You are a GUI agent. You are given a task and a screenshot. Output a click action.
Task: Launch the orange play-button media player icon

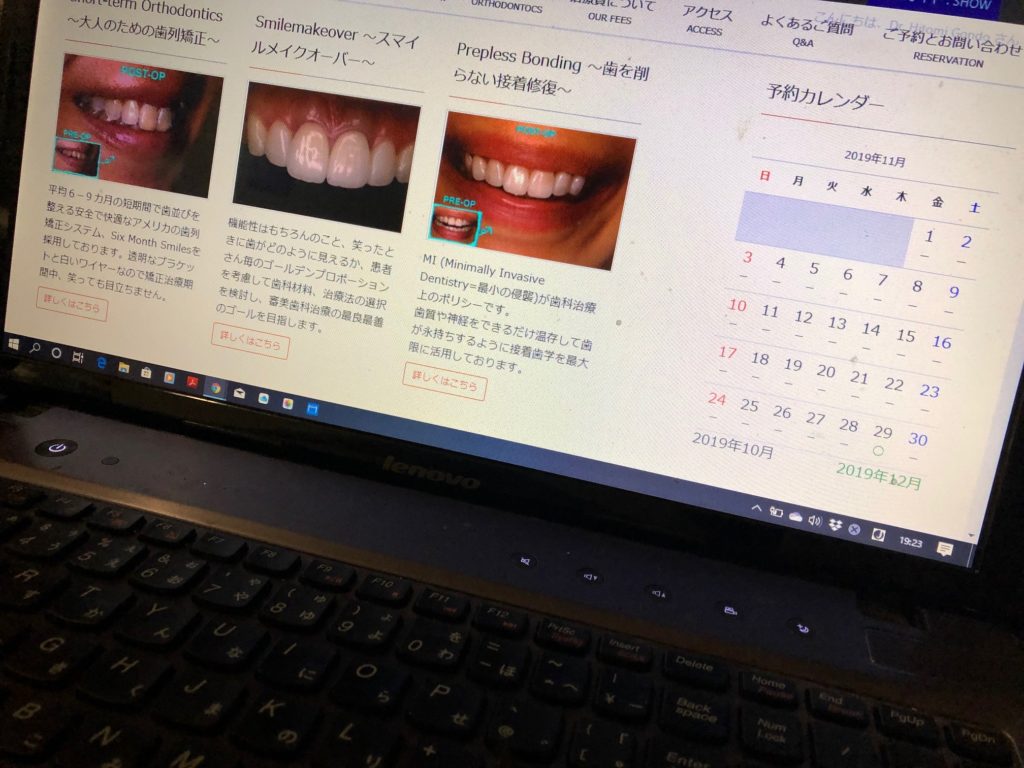(169, 377)
